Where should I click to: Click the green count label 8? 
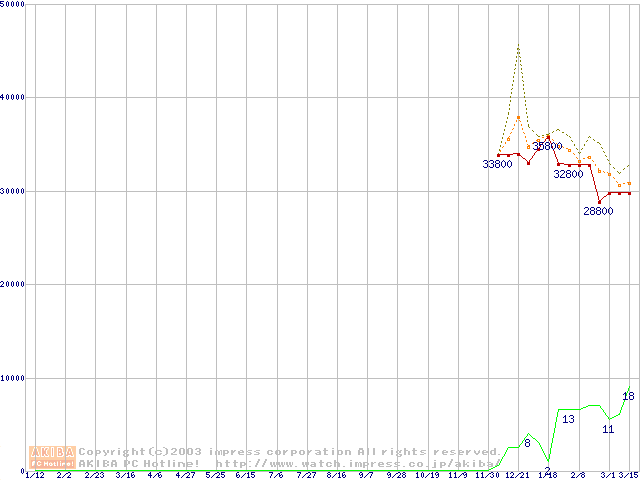click(x=527, y=442)
